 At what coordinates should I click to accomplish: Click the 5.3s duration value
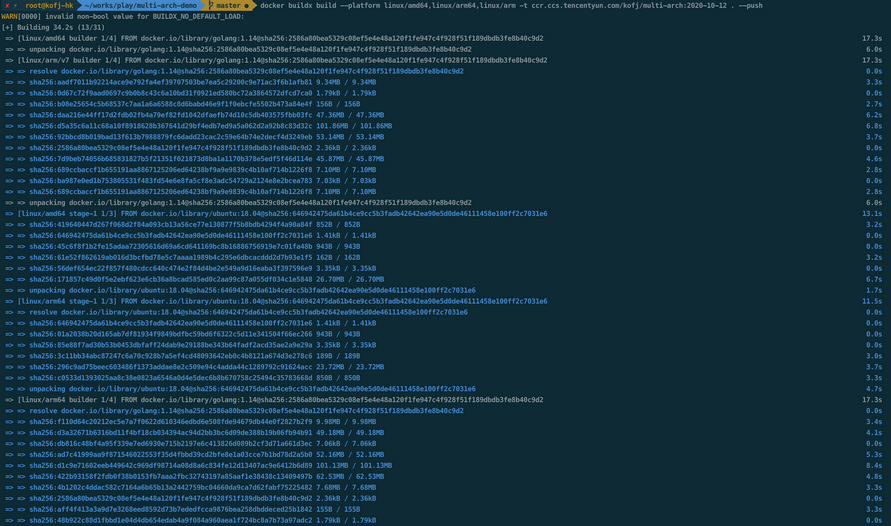point(874,454)
